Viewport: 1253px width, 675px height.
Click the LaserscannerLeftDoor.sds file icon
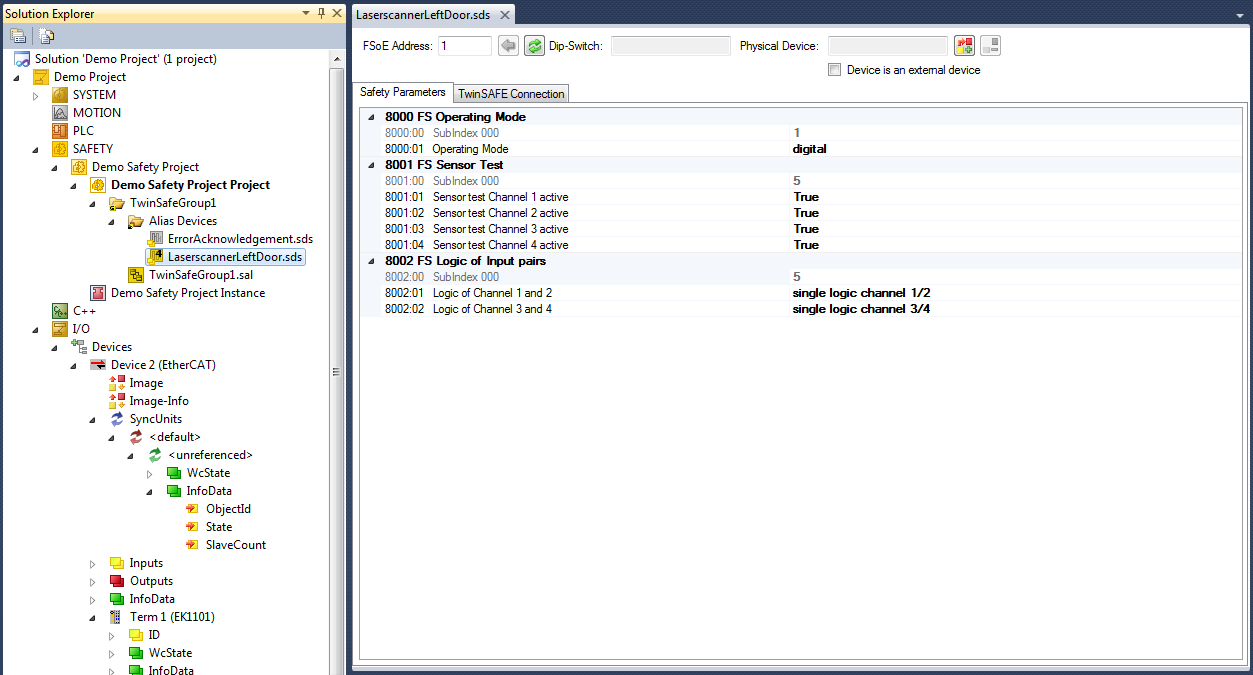(x=155, y=257)
